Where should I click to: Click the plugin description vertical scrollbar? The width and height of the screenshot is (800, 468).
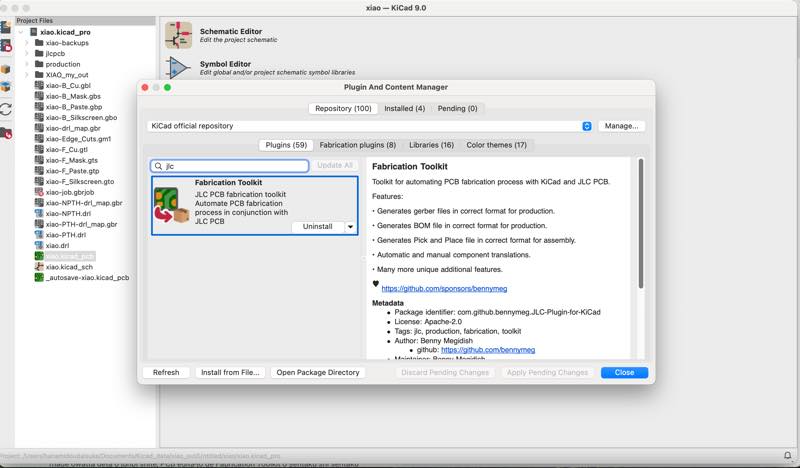pos(641,224)
